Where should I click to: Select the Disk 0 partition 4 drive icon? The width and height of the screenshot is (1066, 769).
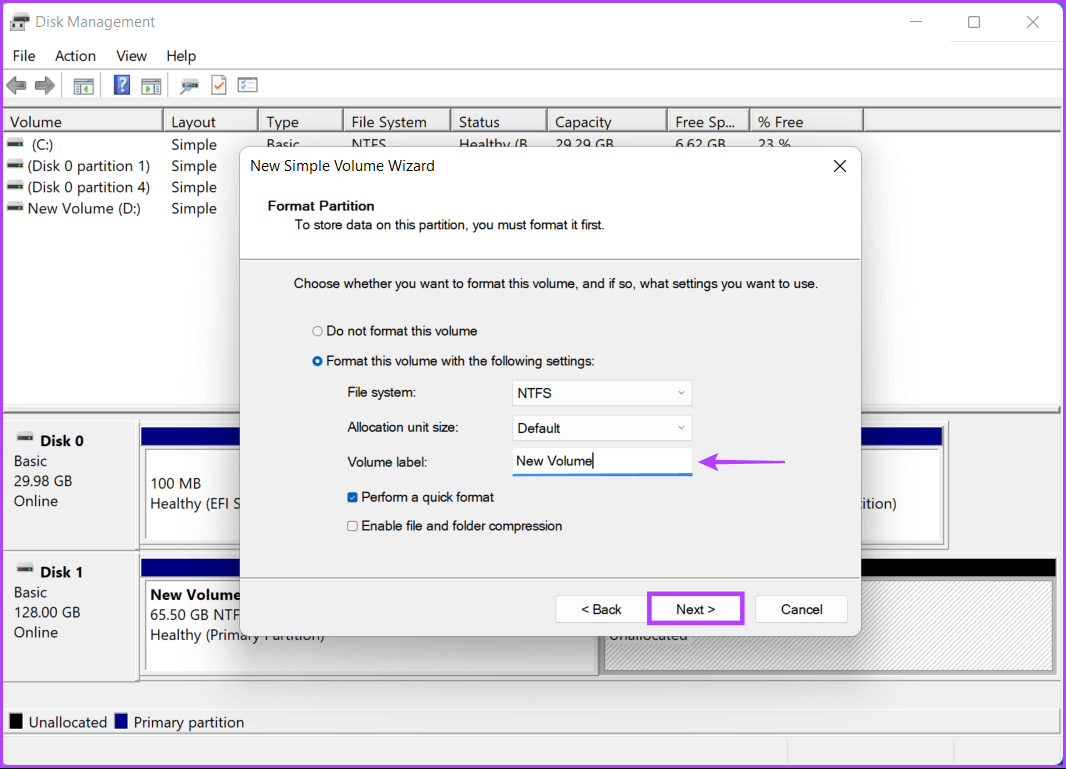coord(15,186)
